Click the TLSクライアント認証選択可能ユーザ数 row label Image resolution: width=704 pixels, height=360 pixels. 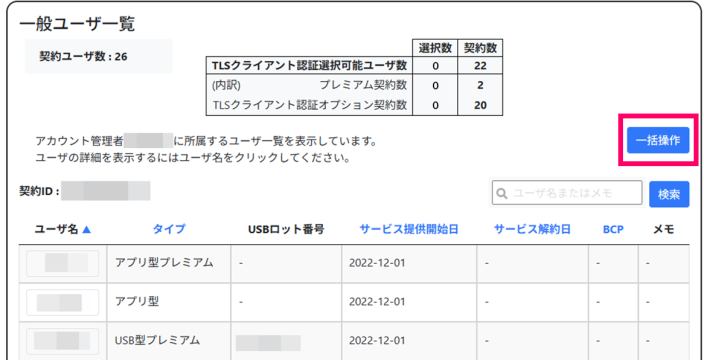coord(309,66)
